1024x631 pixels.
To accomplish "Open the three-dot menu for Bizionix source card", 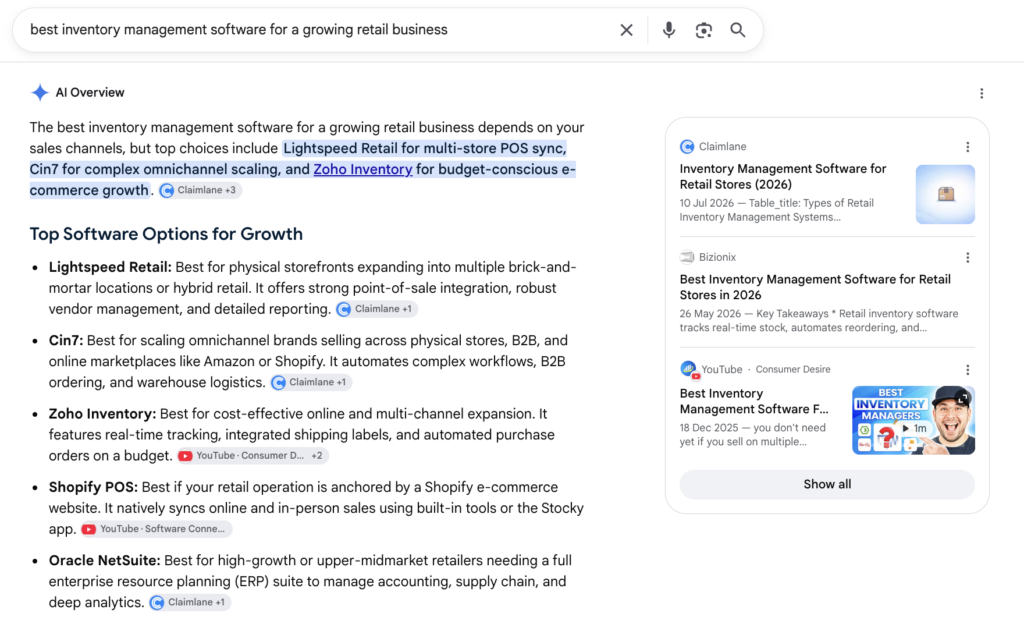I will [968, 257].
